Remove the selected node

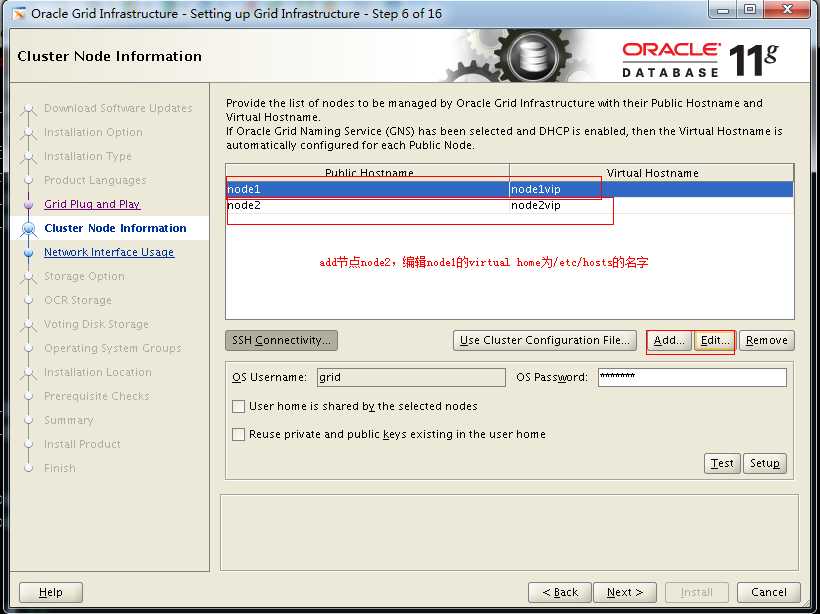(767, 340)
